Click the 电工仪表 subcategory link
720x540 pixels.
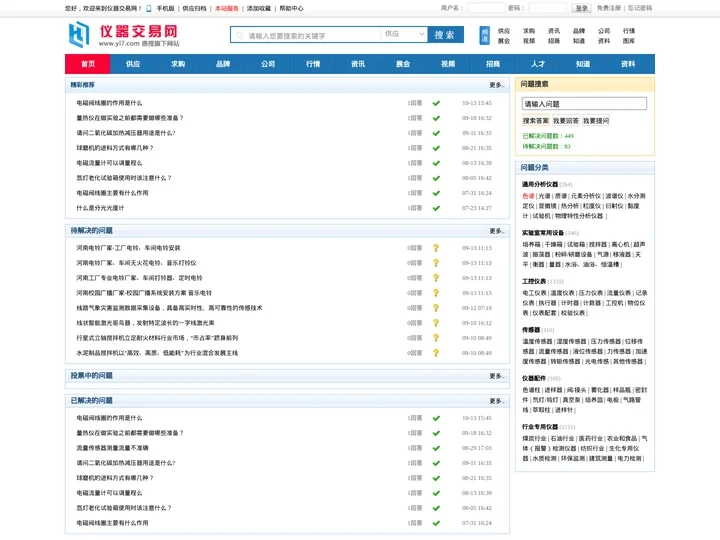[x=534, y=293]
